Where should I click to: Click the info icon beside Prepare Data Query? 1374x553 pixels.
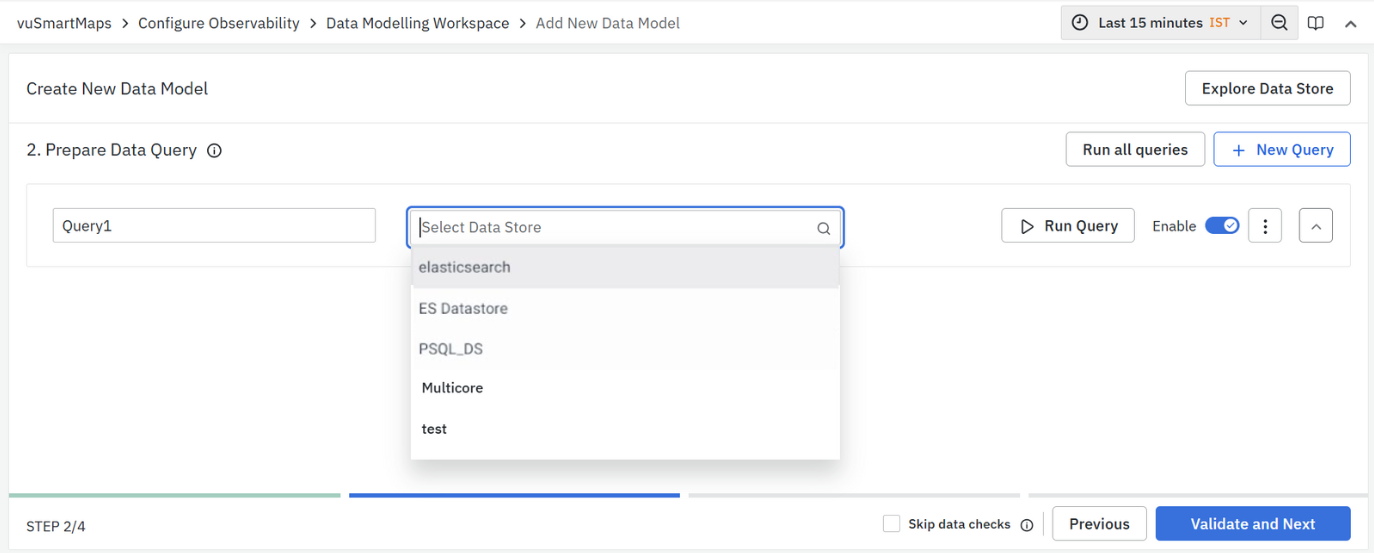click(x=214, y=151)
